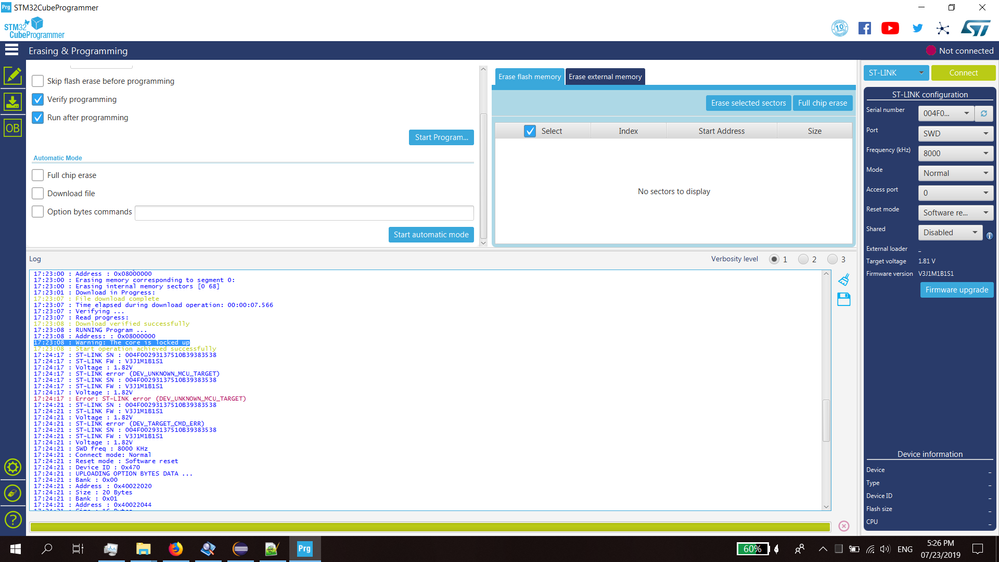Open the external loader sidebar icon
The image size is (999, 562).
[x=13, y=493]
